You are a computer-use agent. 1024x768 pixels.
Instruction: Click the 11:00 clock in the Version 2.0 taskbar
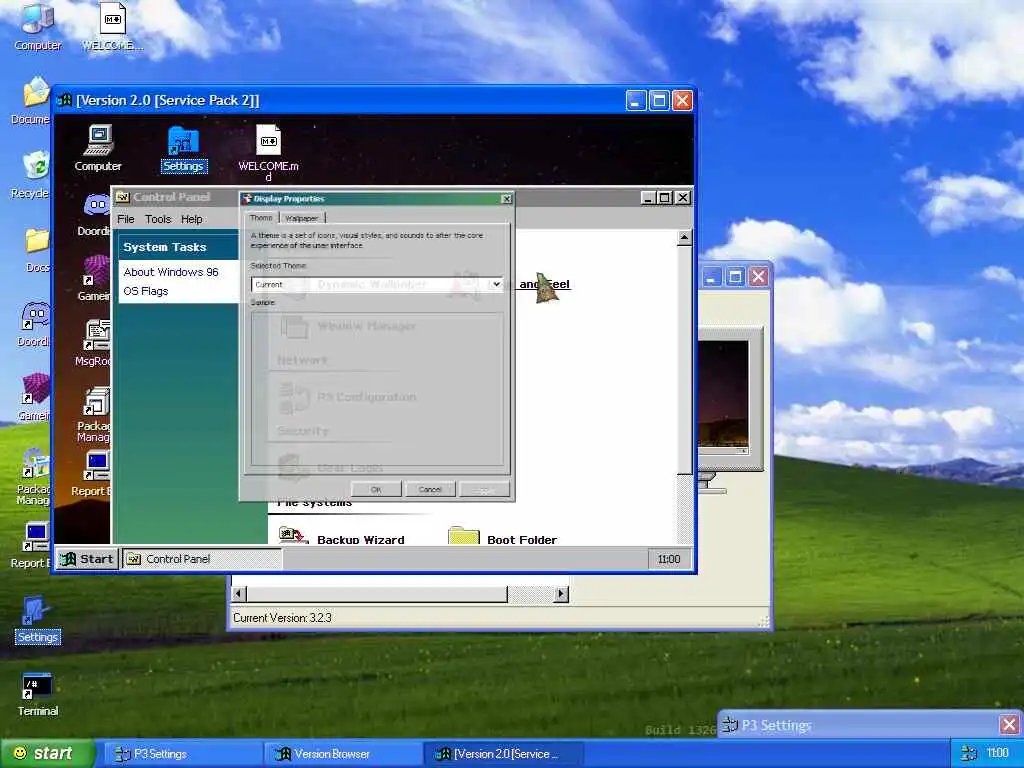(x=669, y=559)
